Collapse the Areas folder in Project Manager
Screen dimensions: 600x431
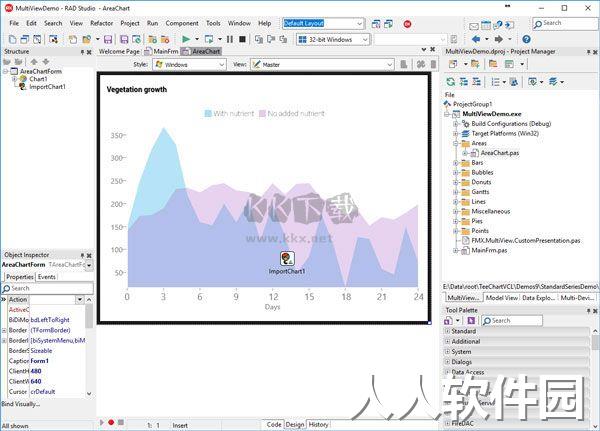point(455,144)
